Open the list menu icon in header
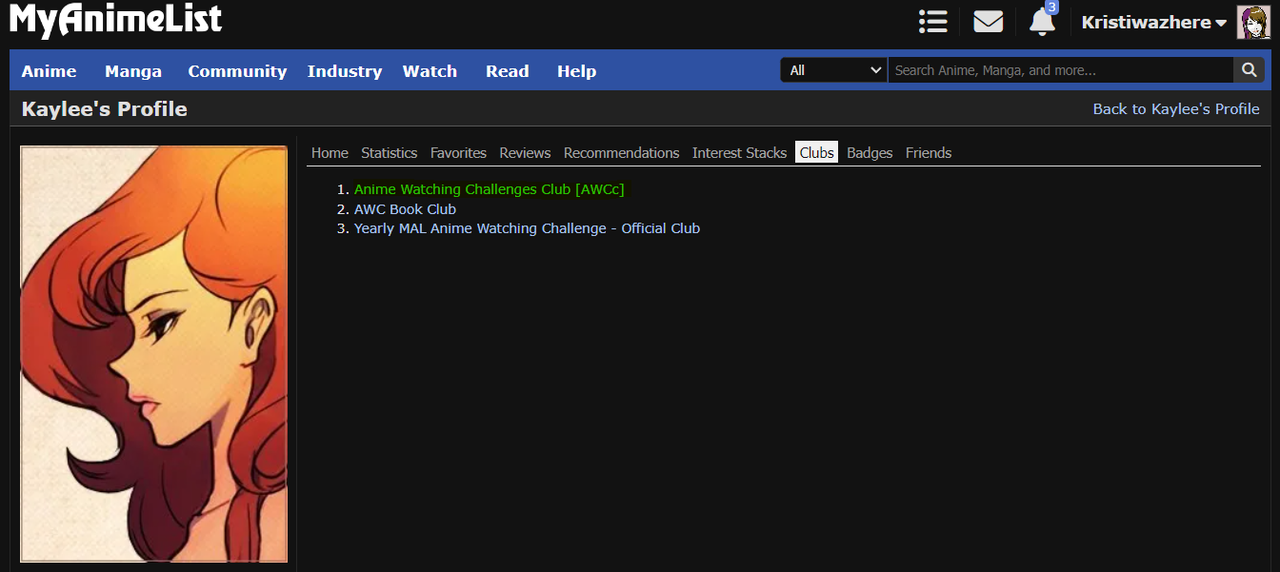 pyautogui.click(x=933, y=21)
